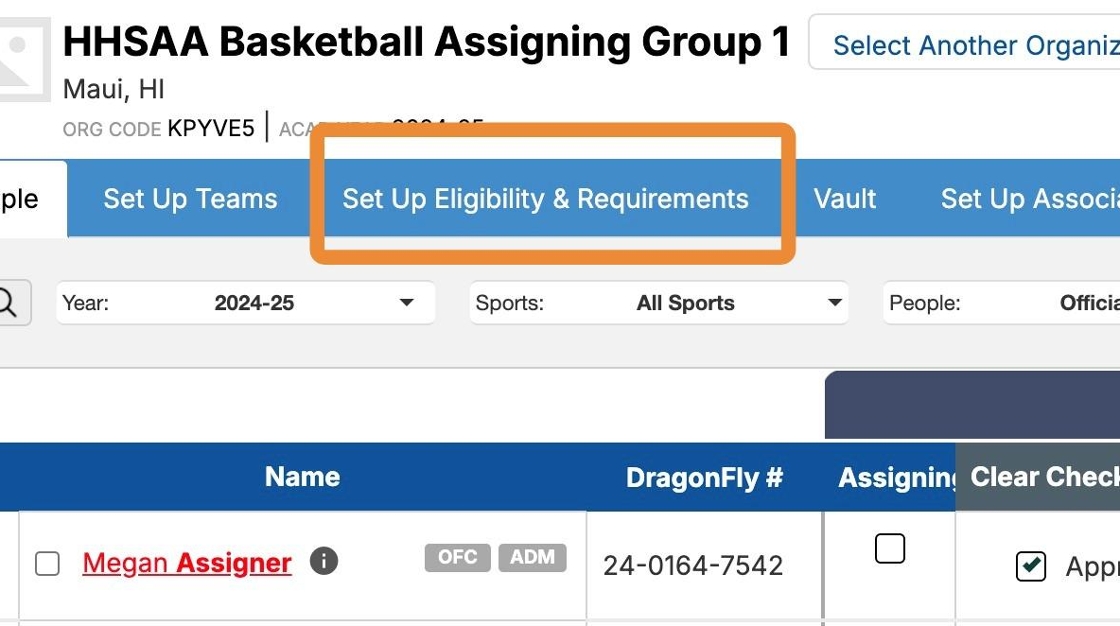Expand the Sports All Sports dropdown
This screenshot has width=1120, height=626.
[658, 303]
